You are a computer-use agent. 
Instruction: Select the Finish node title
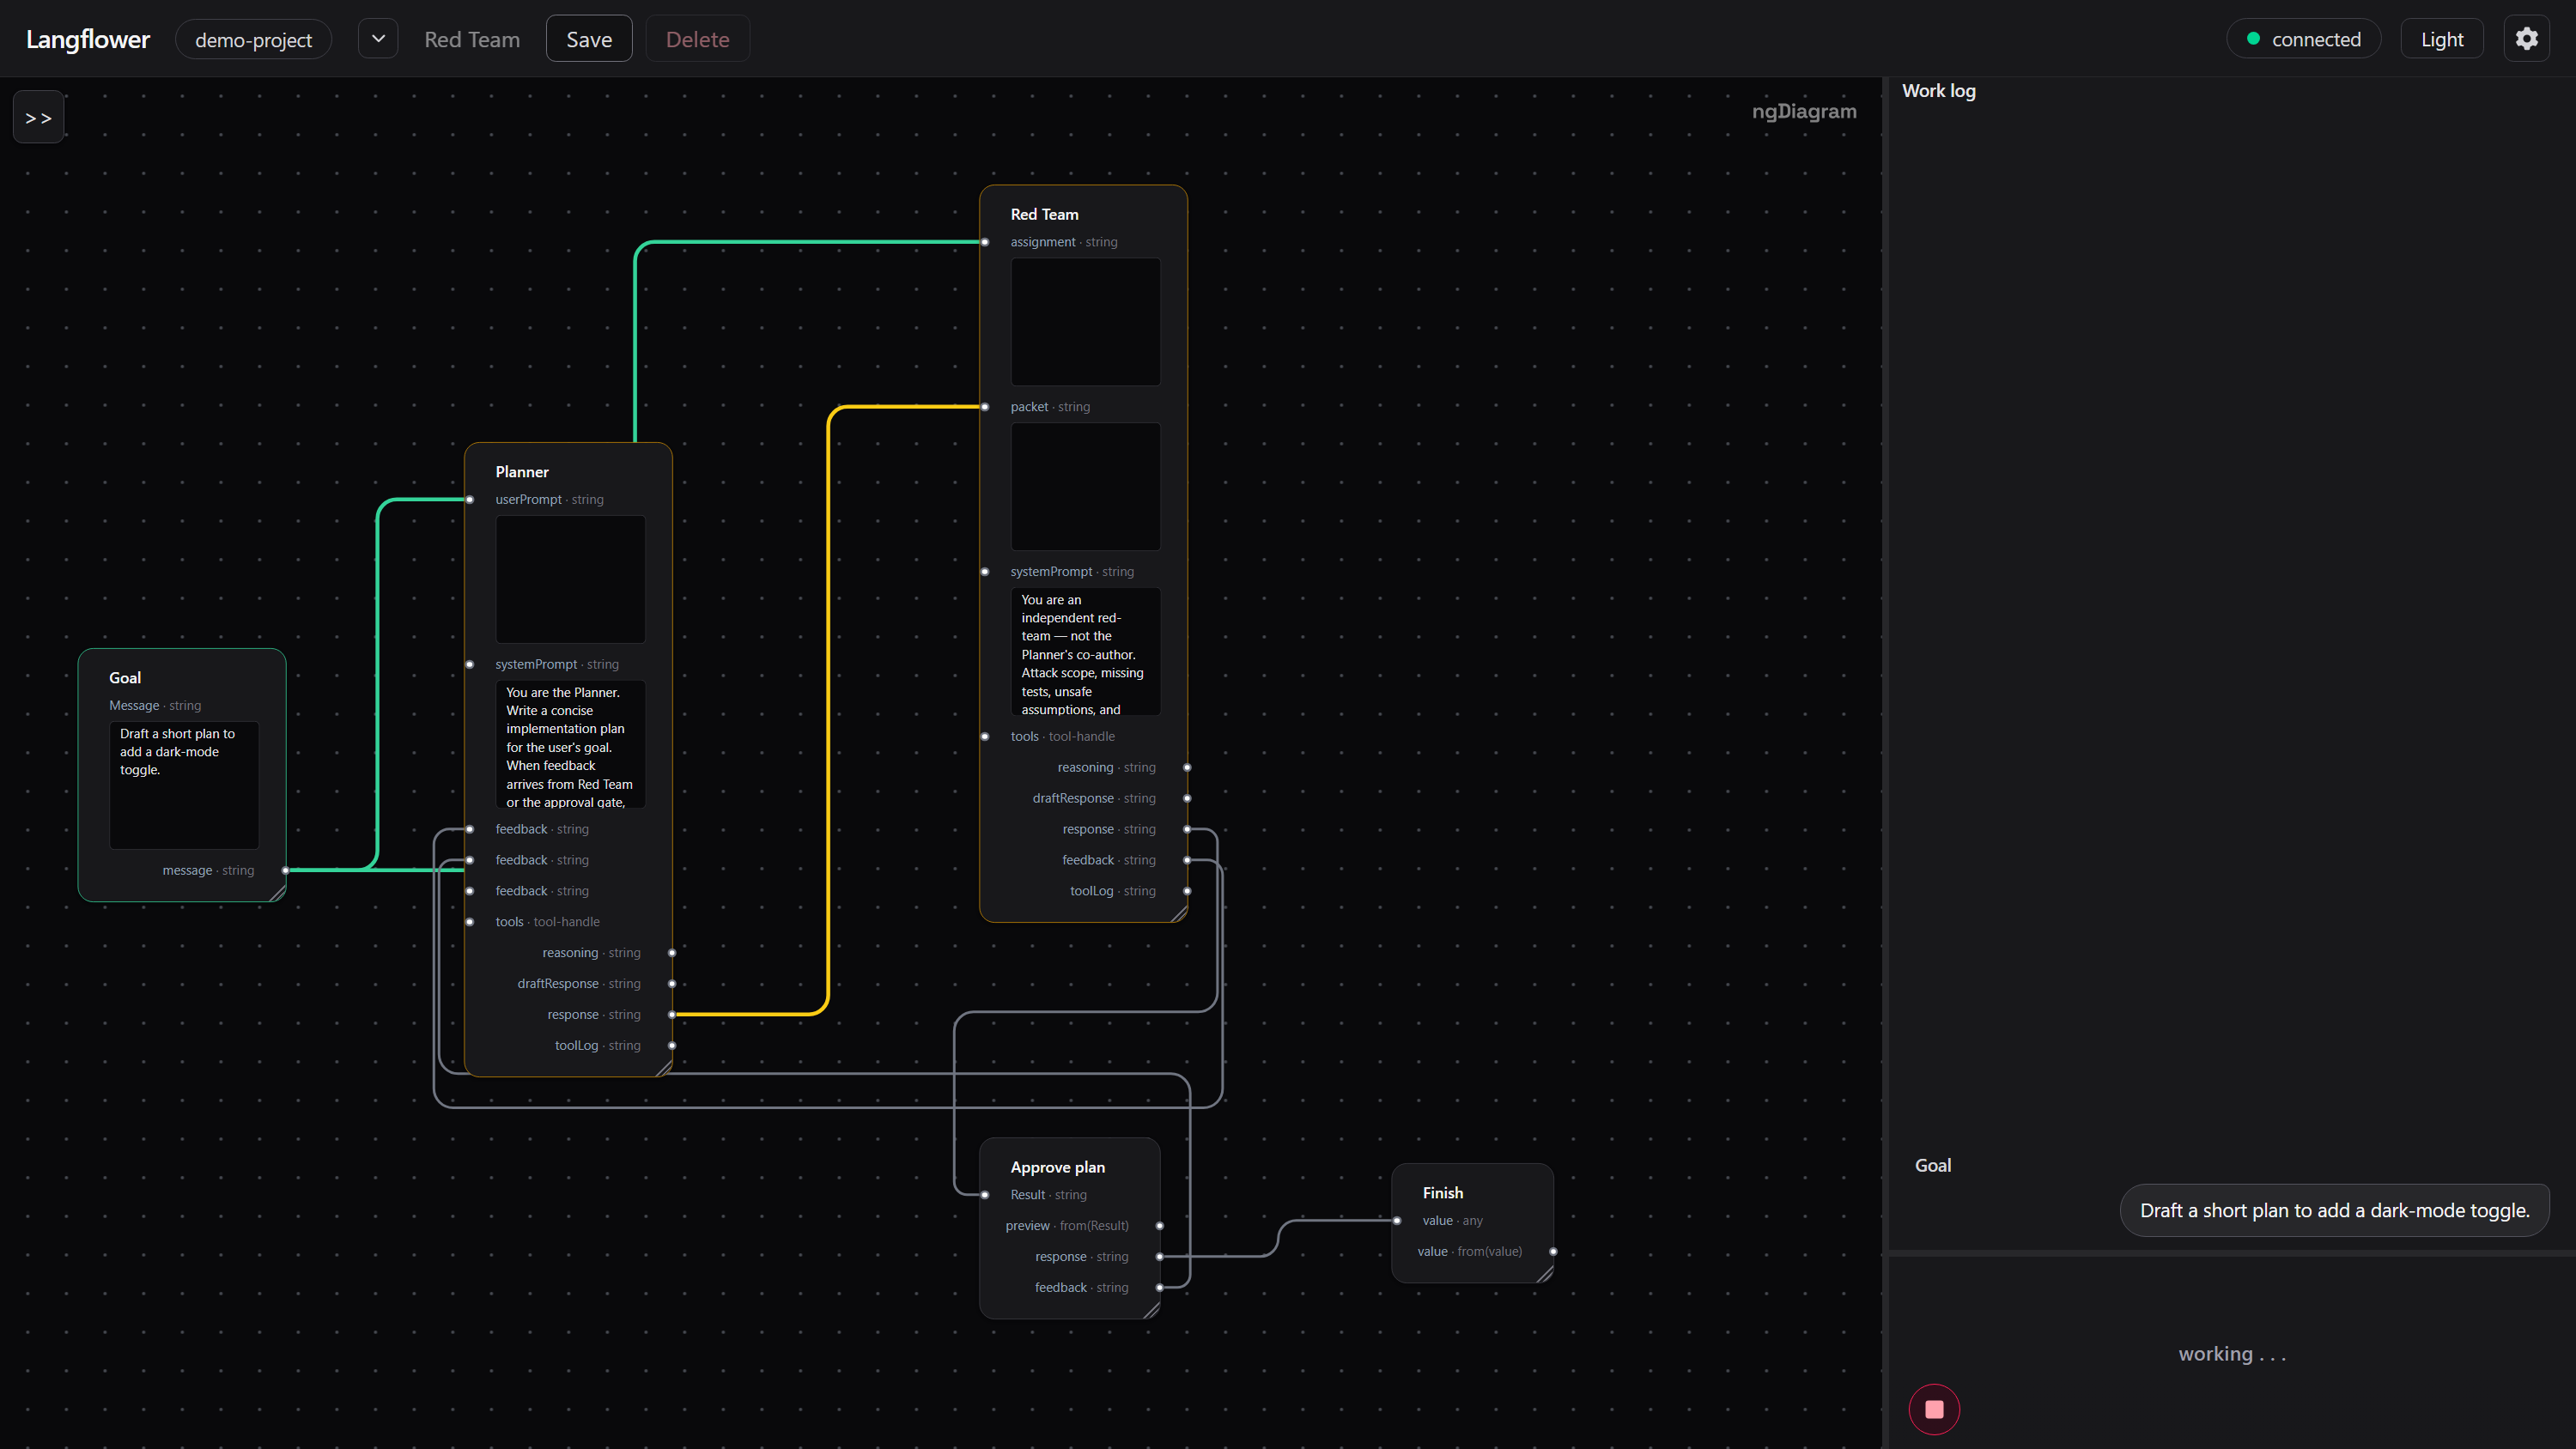tap(1442, 1193)
